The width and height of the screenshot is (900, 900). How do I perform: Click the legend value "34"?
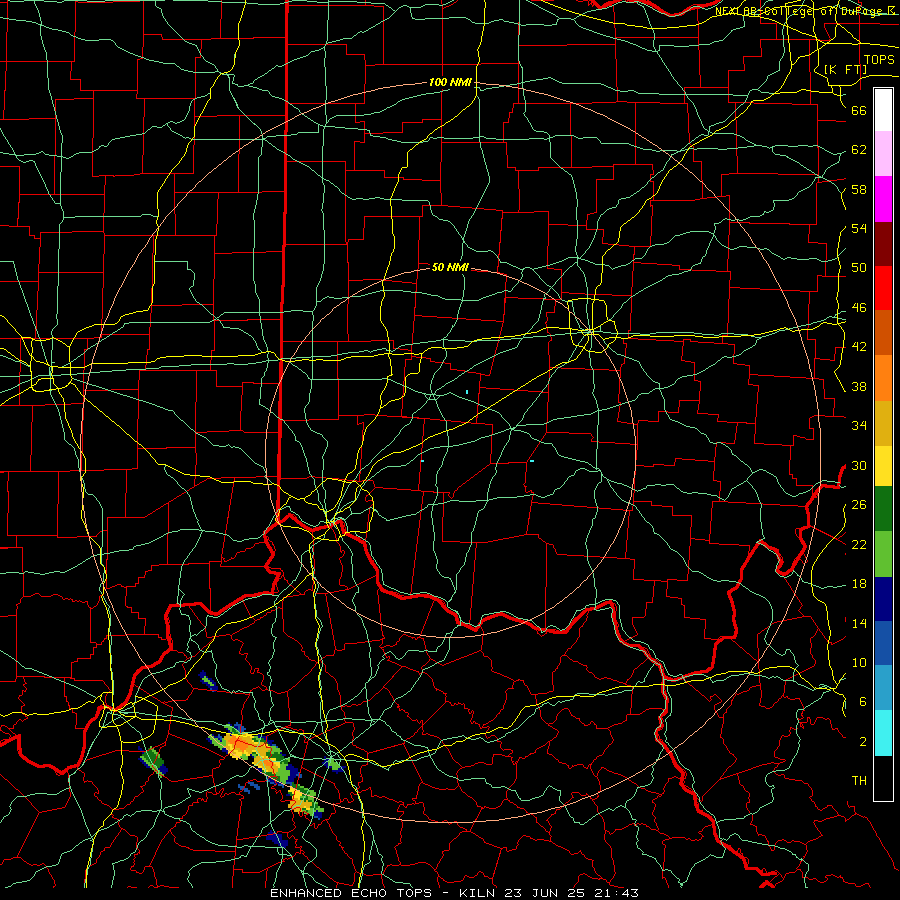point(859,426)
